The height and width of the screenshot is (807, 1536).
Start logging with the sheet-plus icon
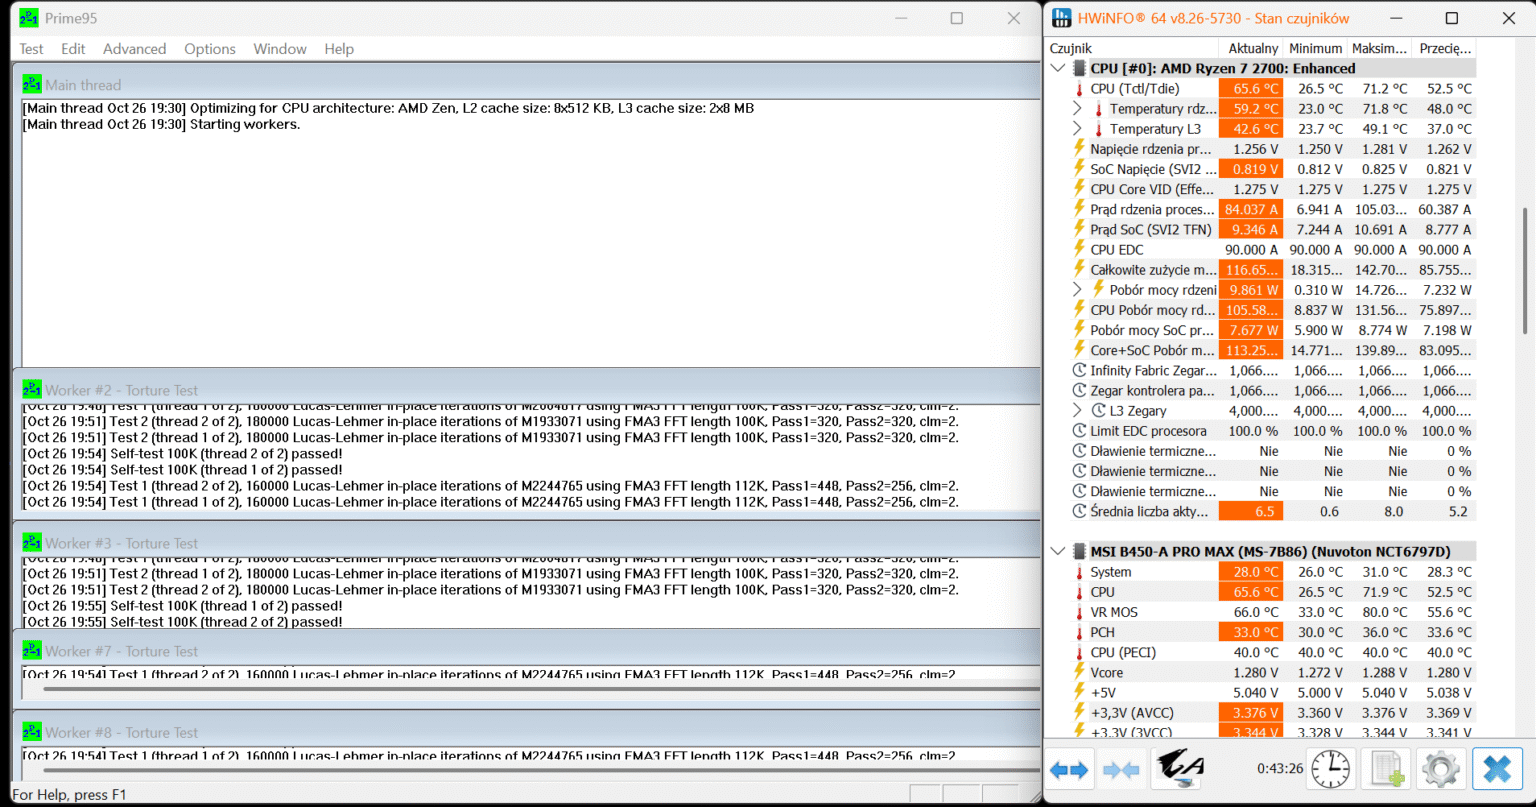tap(1385, 769)
